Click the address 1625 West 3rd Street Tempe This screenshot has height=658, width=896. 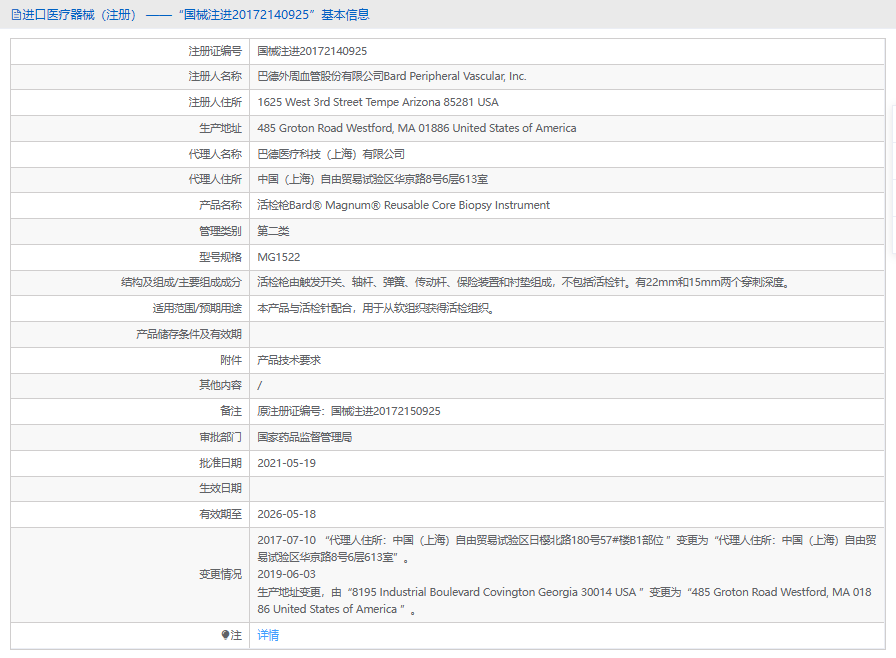377,102
